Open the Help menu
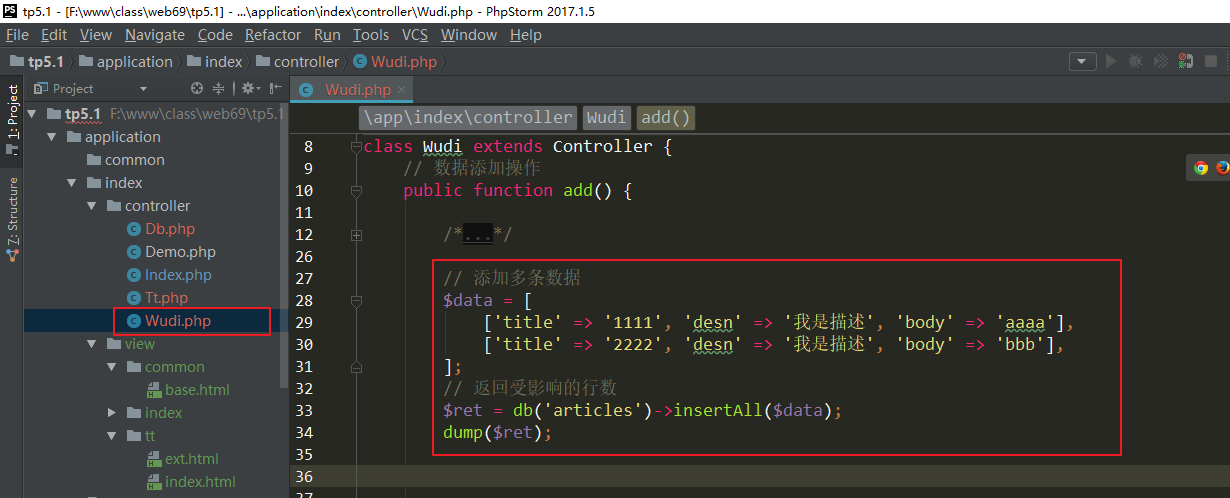 point(526,35)
